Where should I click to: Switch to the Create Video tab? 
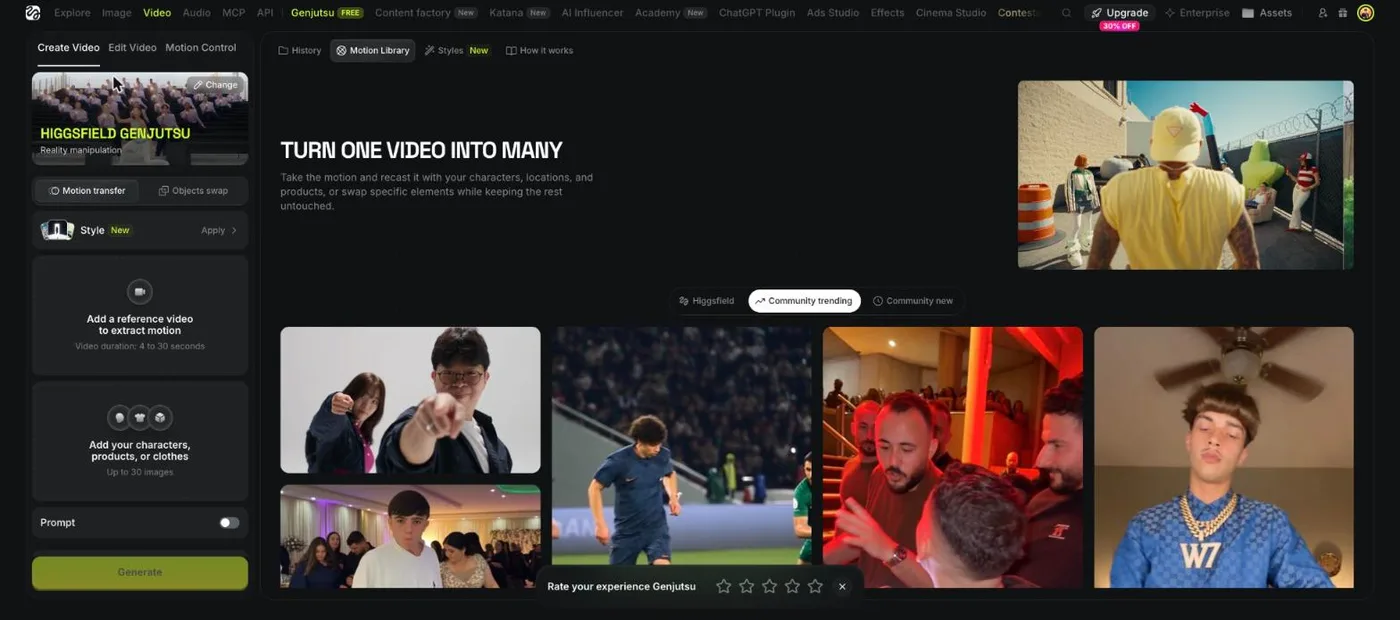click(68, 48)
